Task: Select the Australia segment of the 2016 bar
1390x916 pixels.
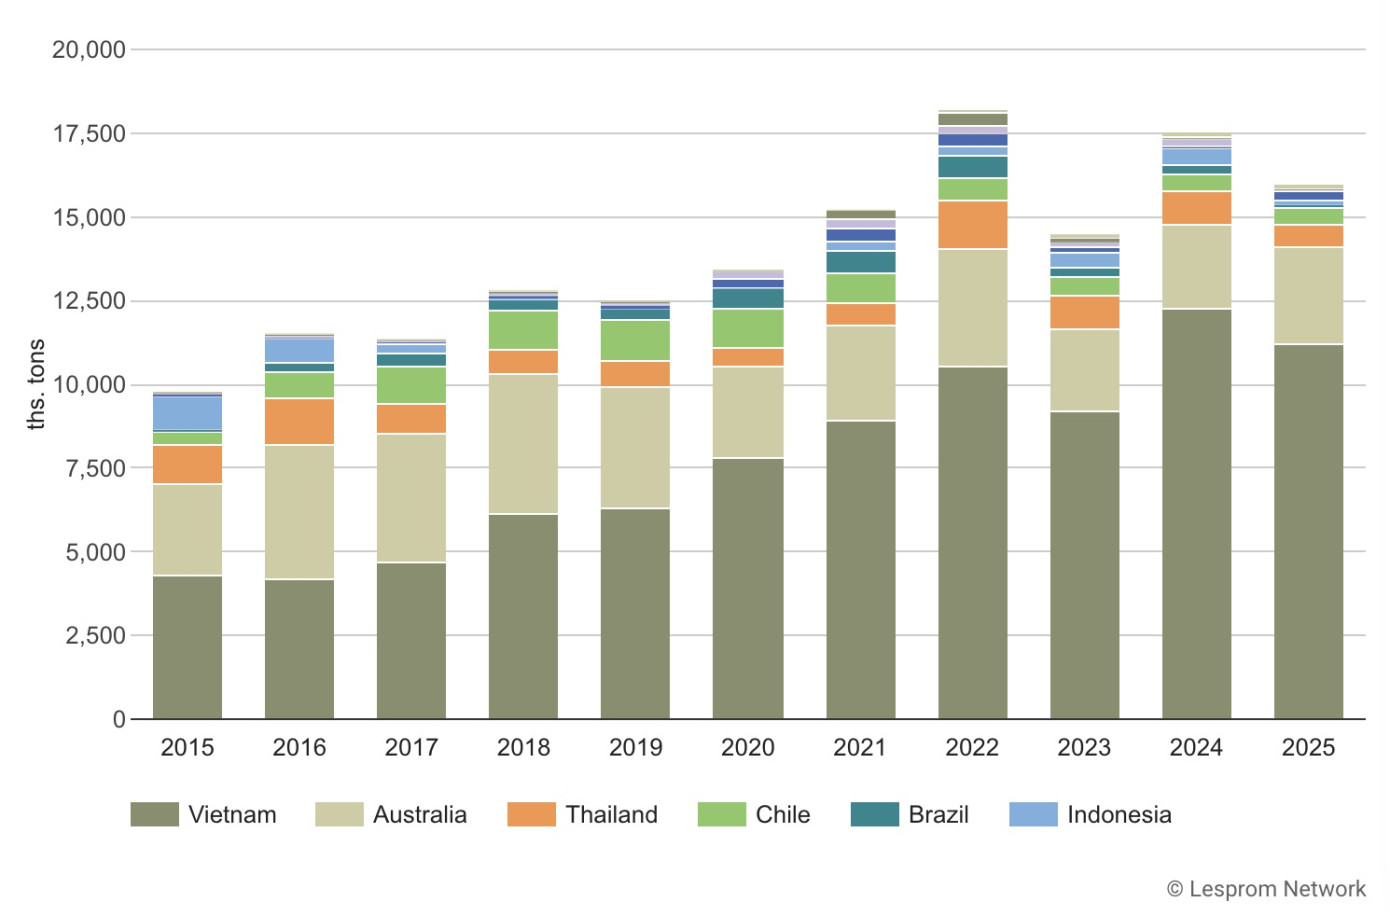Action: (x=299, y=511)
